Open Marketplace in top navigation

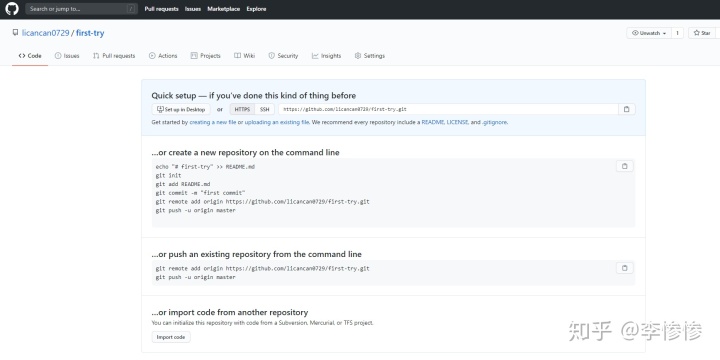pos(224,9)
